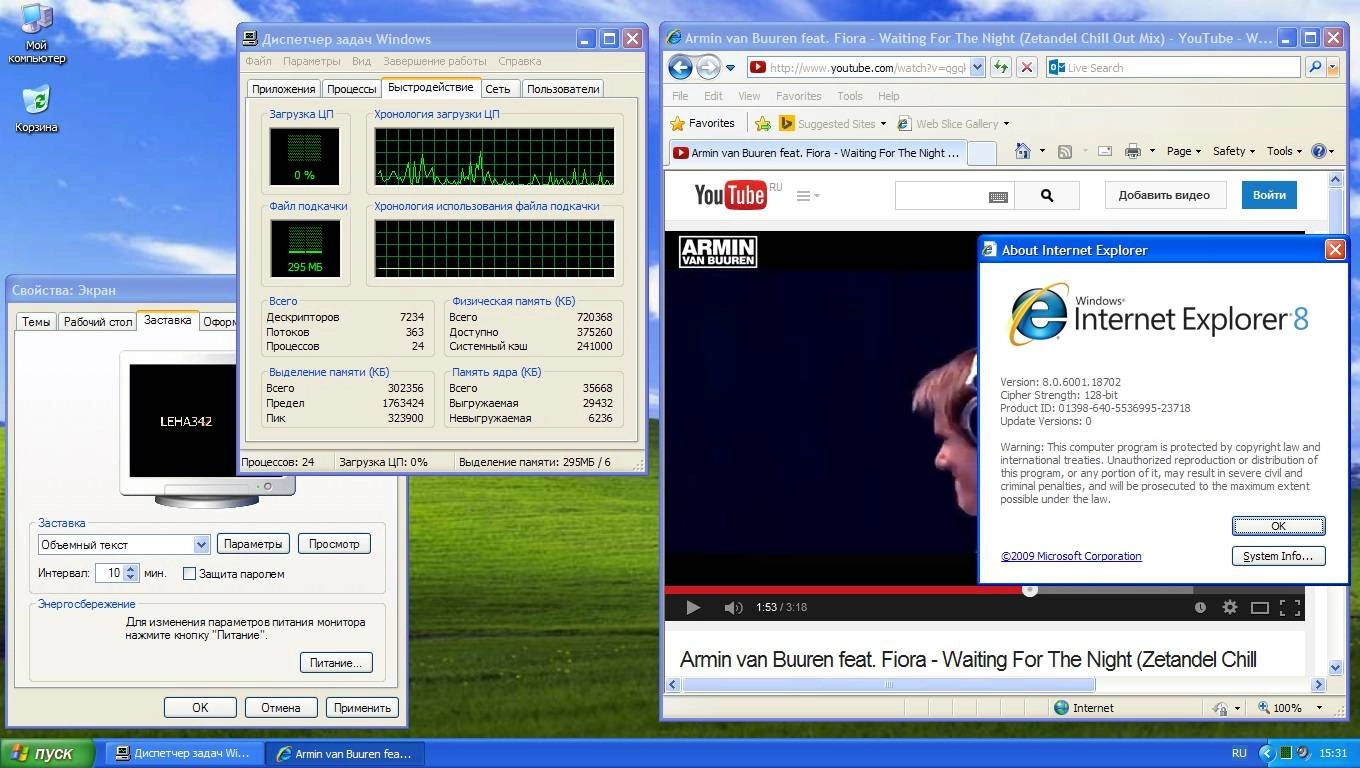1360x768 pixels.
Task: Click the horizontal scrollbar thumb of the page
Action: pyautogui.click(x=888, y=685)
